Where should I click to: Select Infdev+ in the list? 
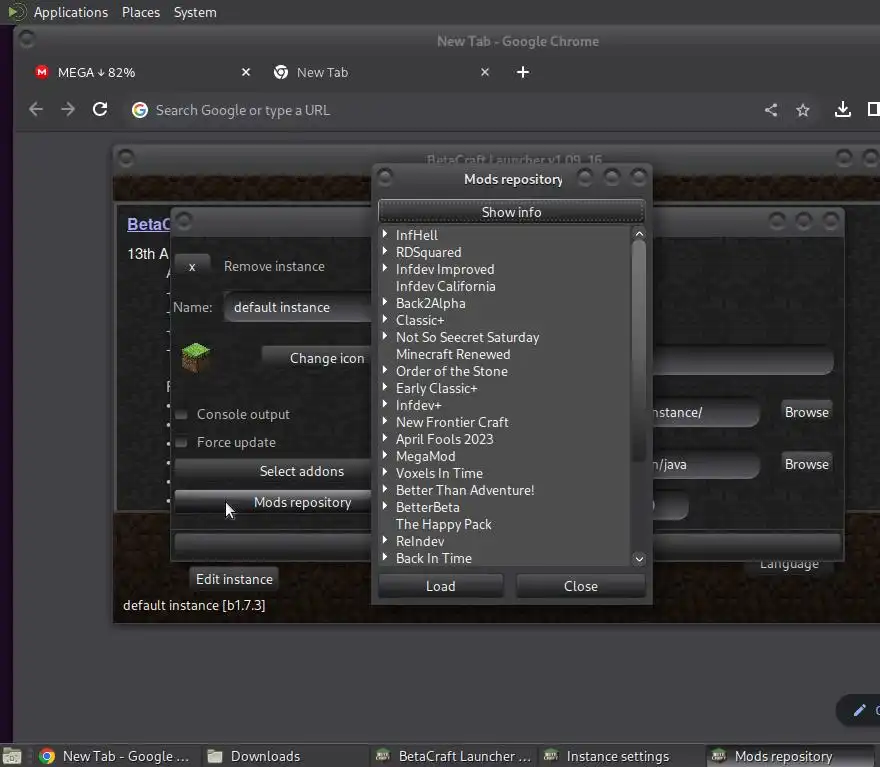(419, 405)
